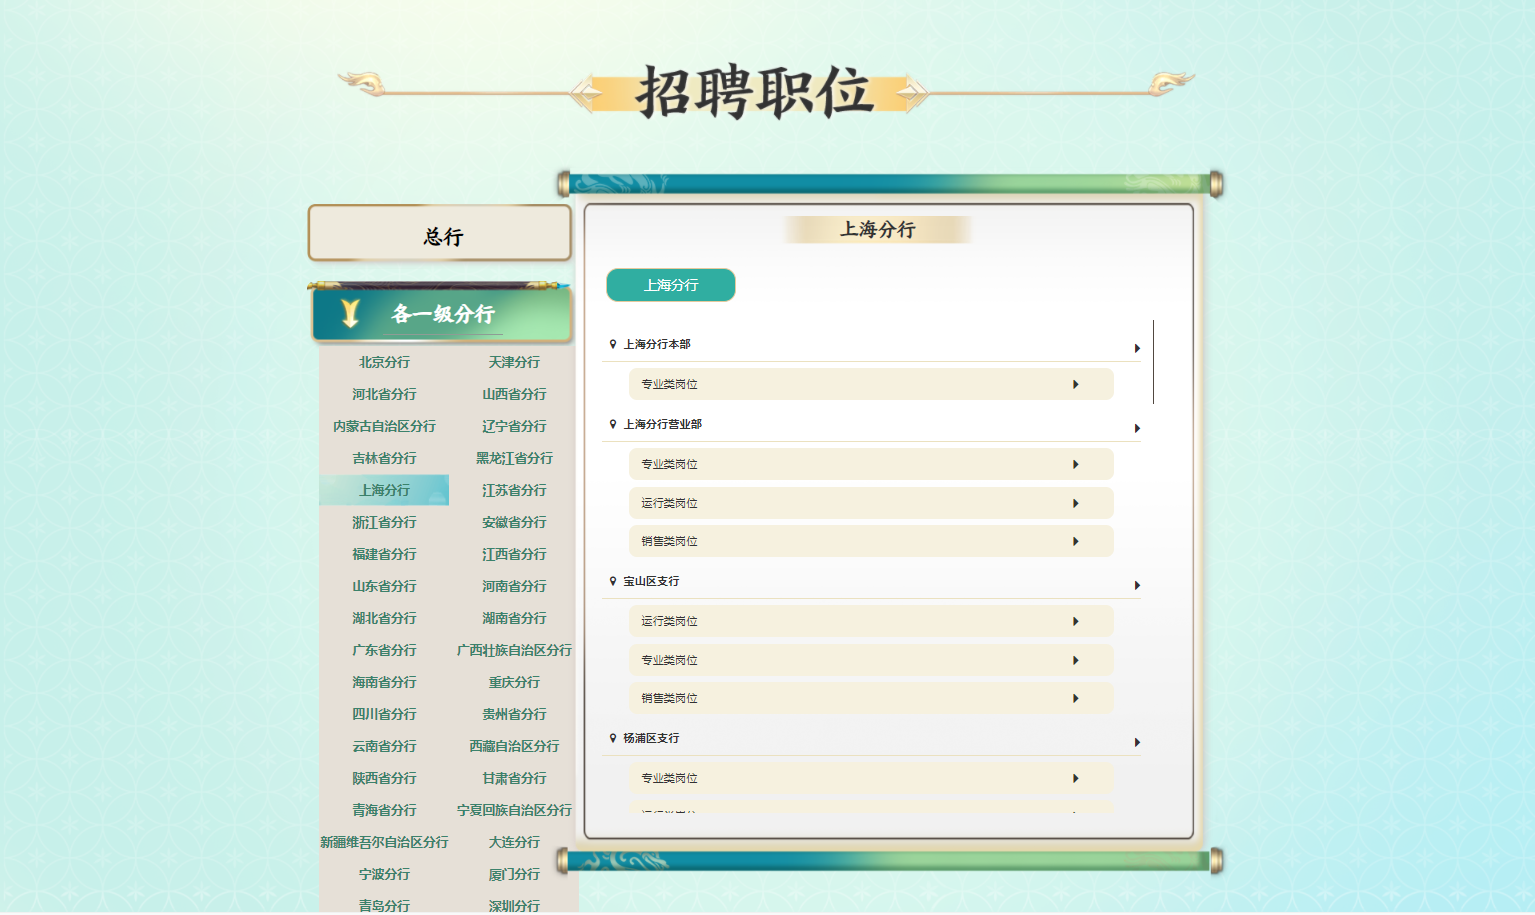This screenshot has height=915, width=1535.
Task: View 贵州省分行 positions
Action: click(x=514, y=714)
